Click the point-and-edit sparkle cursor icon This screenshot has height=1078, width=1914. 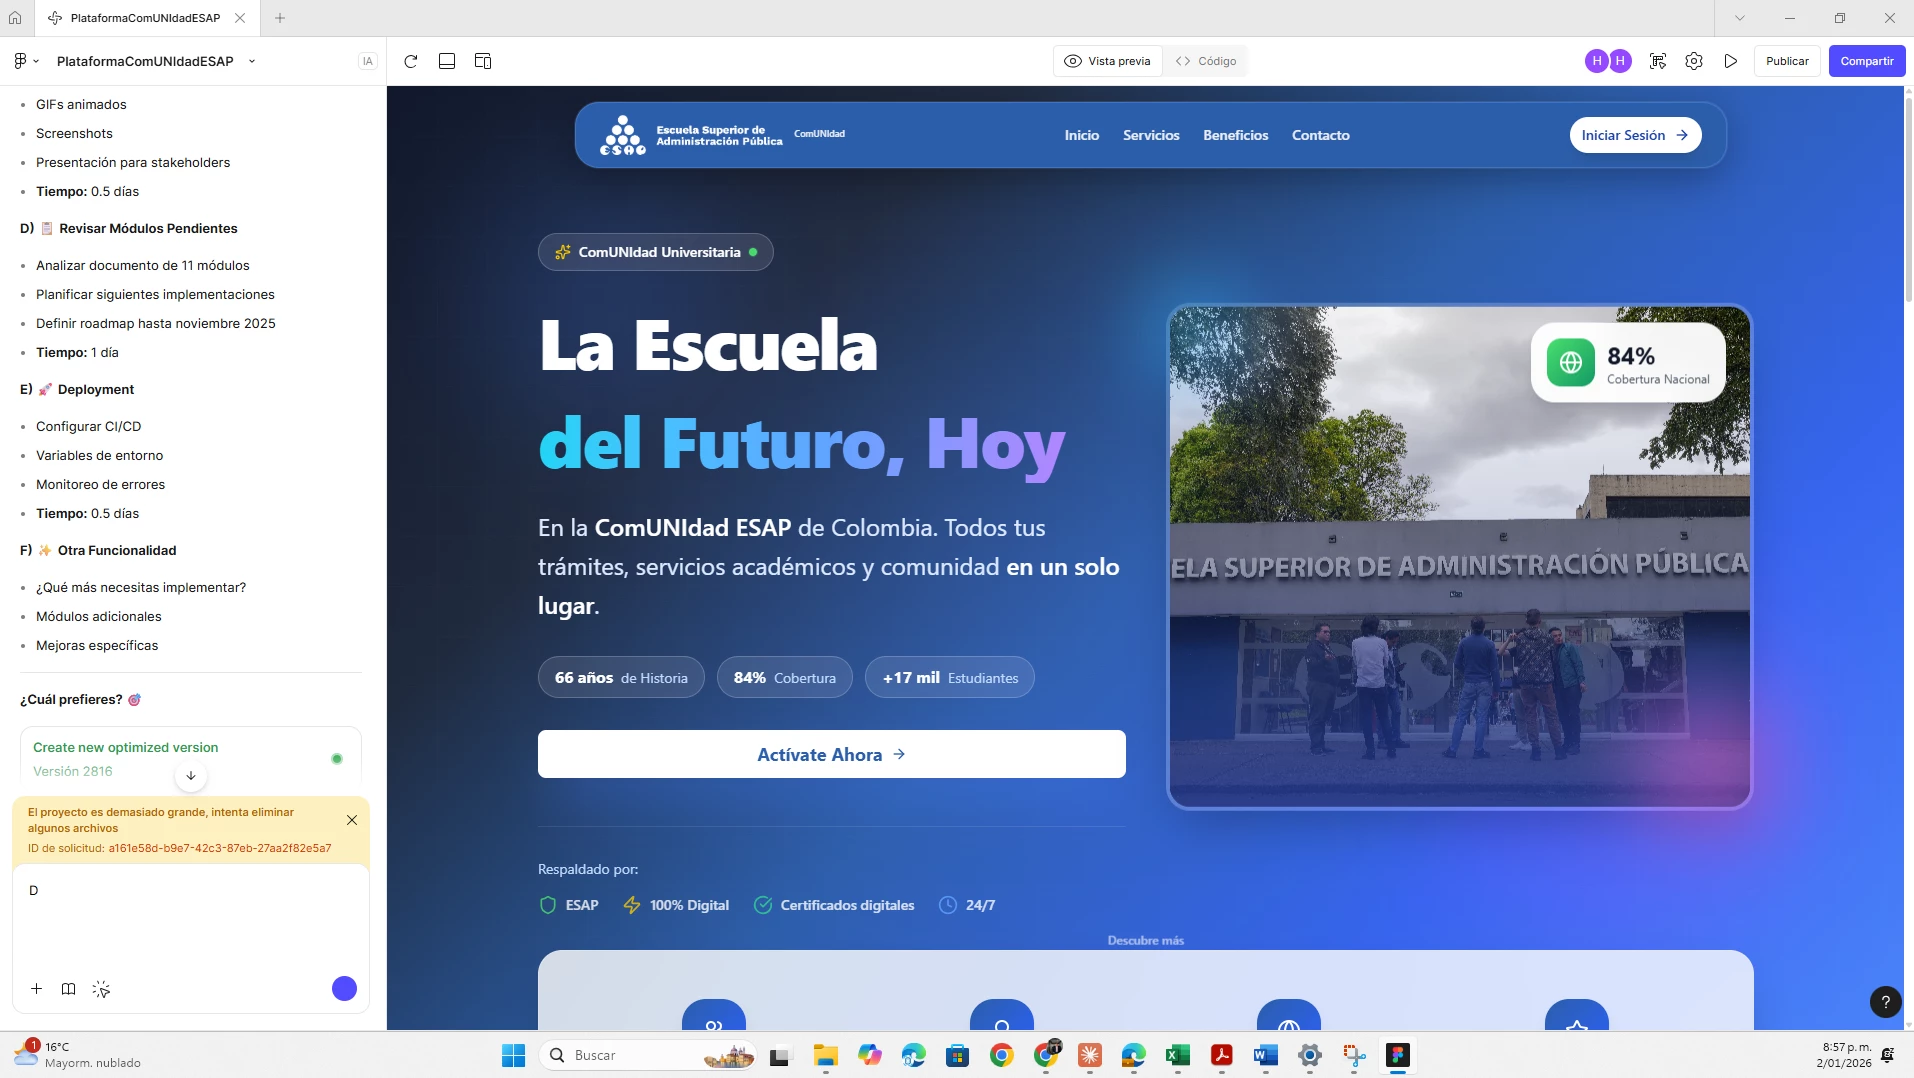[x=101, y=989]
